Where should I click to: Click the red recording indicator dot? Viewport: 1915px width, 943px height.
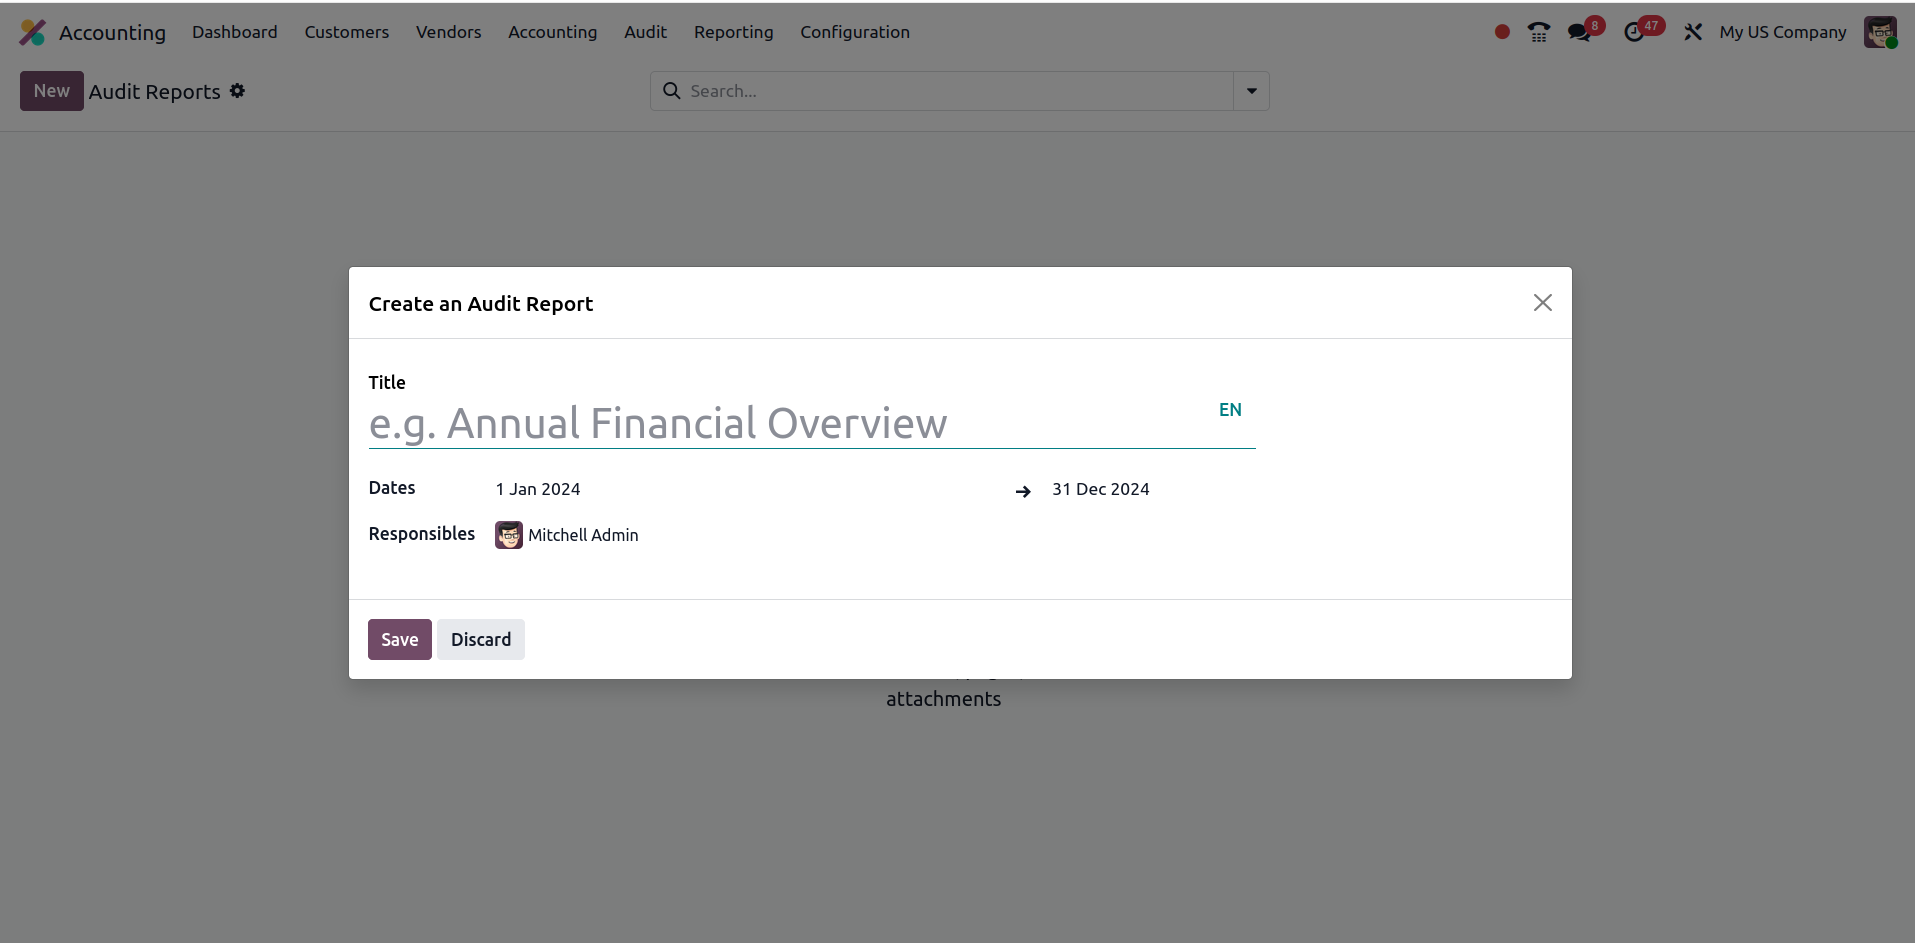[1502, 32]
